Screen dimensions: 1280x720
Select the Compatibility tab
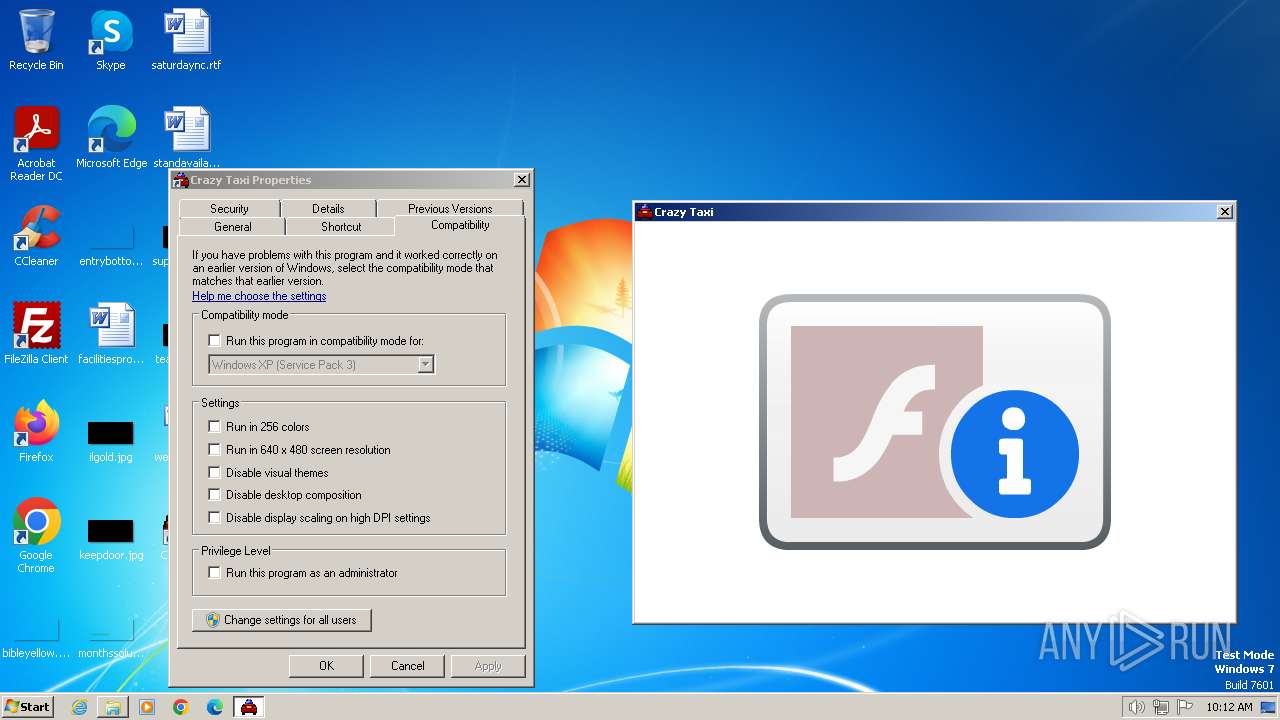click(x=460, y=225)
